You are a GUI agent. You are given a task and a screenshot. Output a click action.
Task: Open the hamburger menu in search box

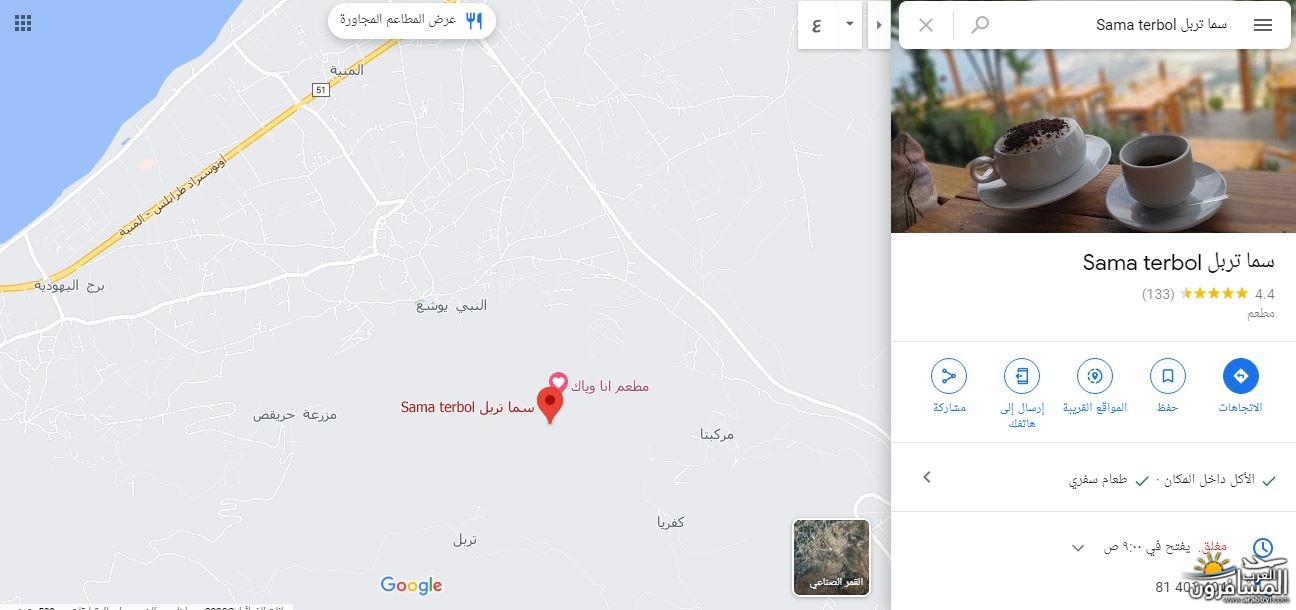click(1263, 25)
